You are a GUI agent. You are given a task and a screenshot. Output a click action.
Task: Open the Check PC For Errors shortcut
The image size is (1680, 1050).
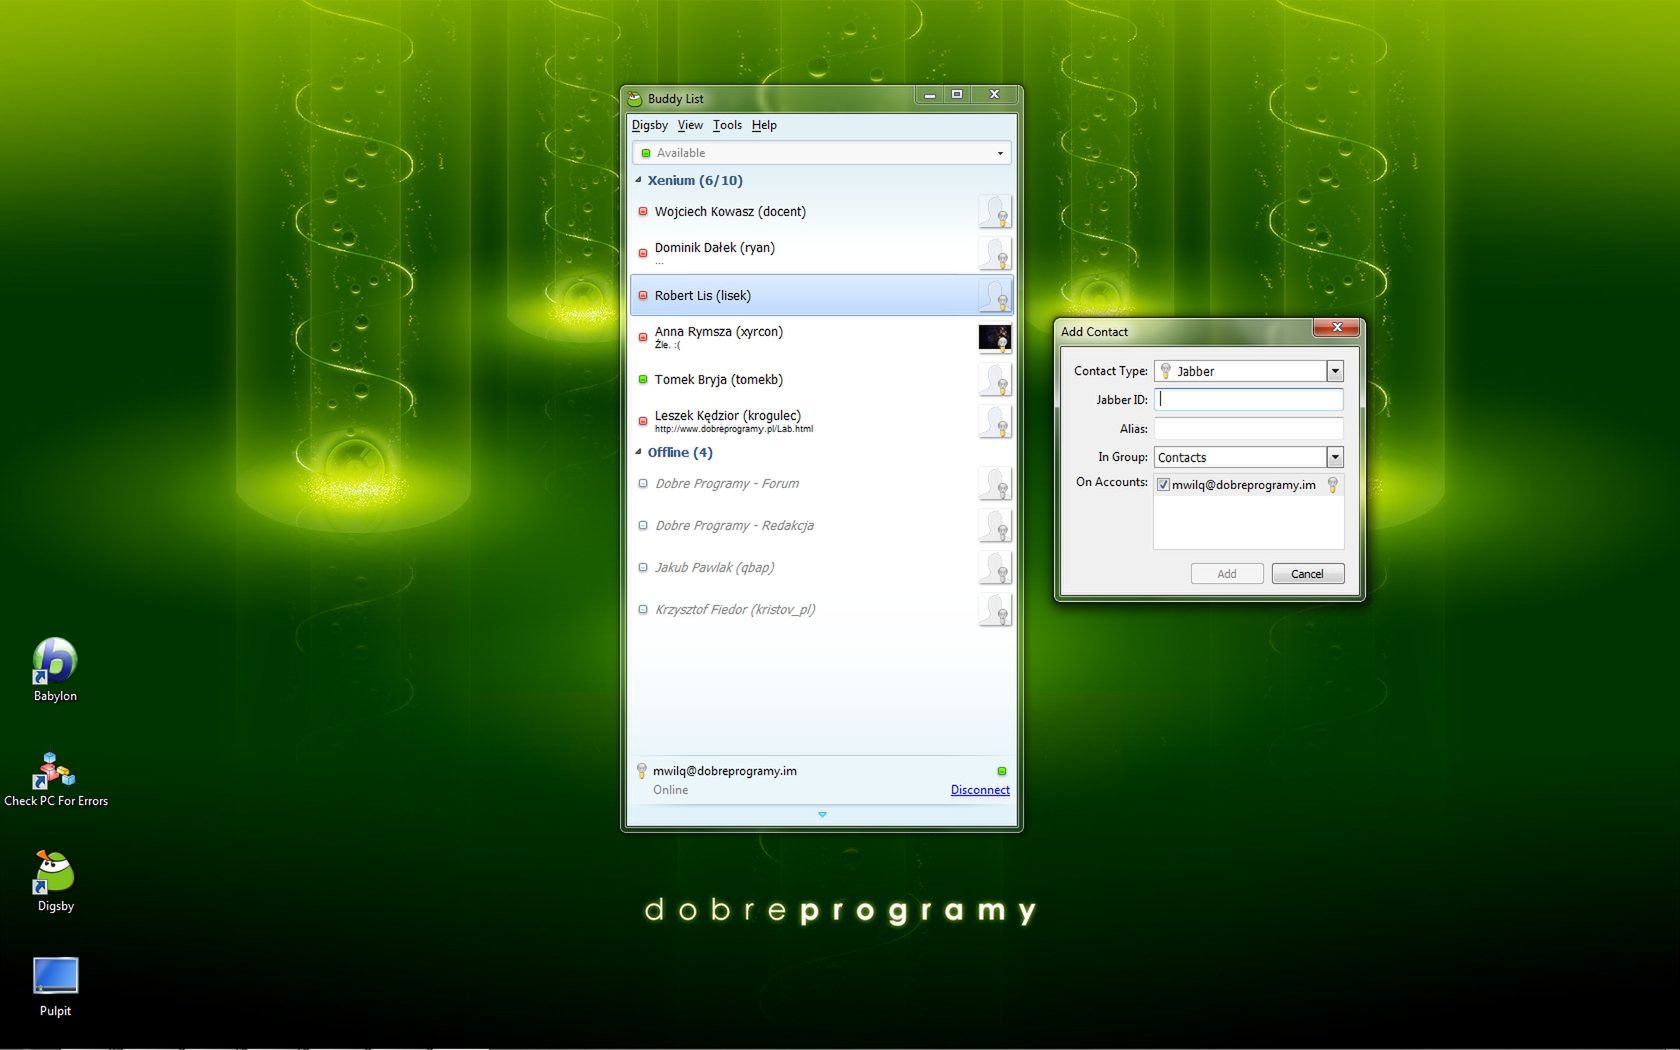(x=55, y=779)
